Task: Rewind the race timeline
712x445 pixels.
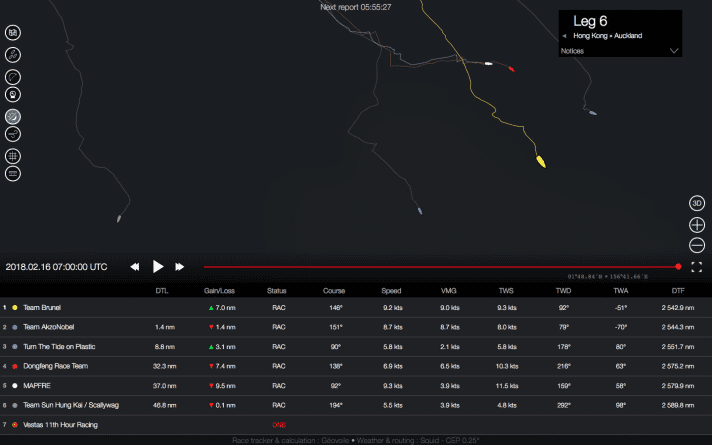Action: click(135, 267)
